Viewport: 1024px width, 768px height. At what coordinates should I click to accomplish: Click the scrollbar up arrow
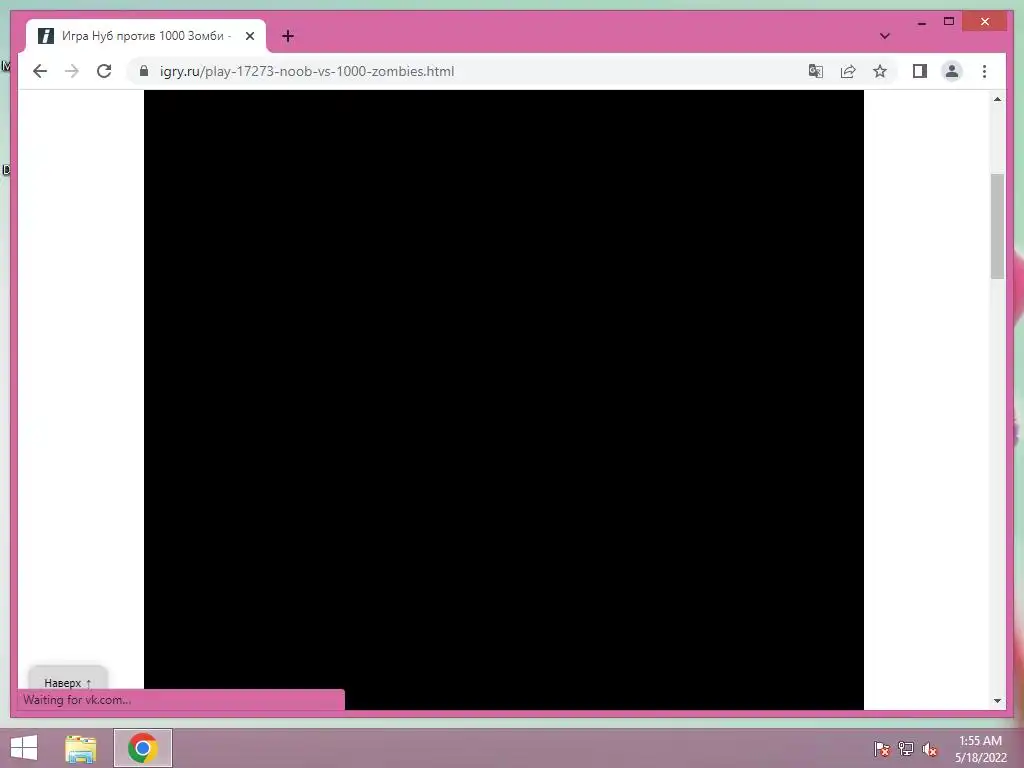[997, 99]
